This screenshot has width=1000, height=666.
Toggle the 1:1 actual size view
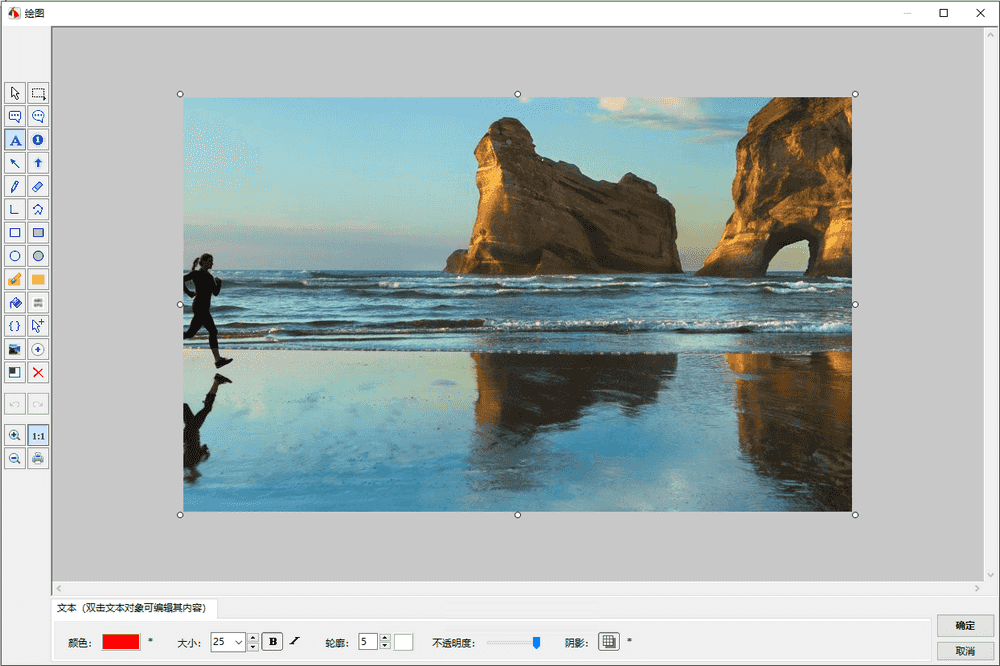tap(38, 435)
